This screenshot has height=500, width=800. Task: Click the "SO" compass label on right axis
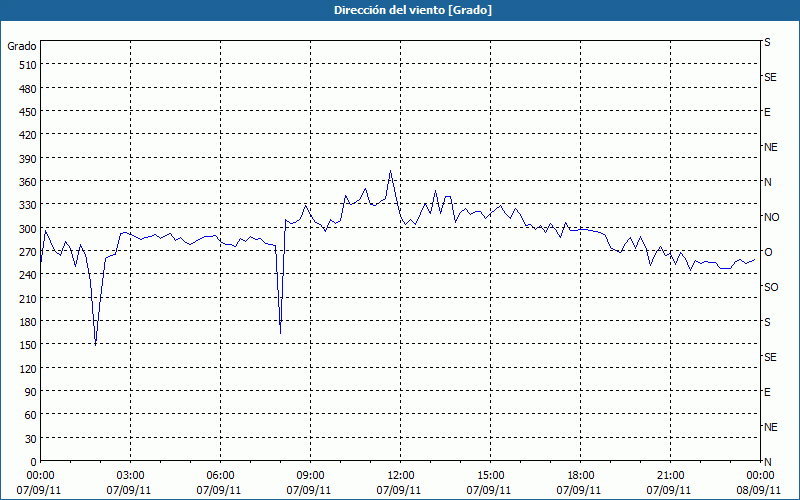tap(771, 287)
